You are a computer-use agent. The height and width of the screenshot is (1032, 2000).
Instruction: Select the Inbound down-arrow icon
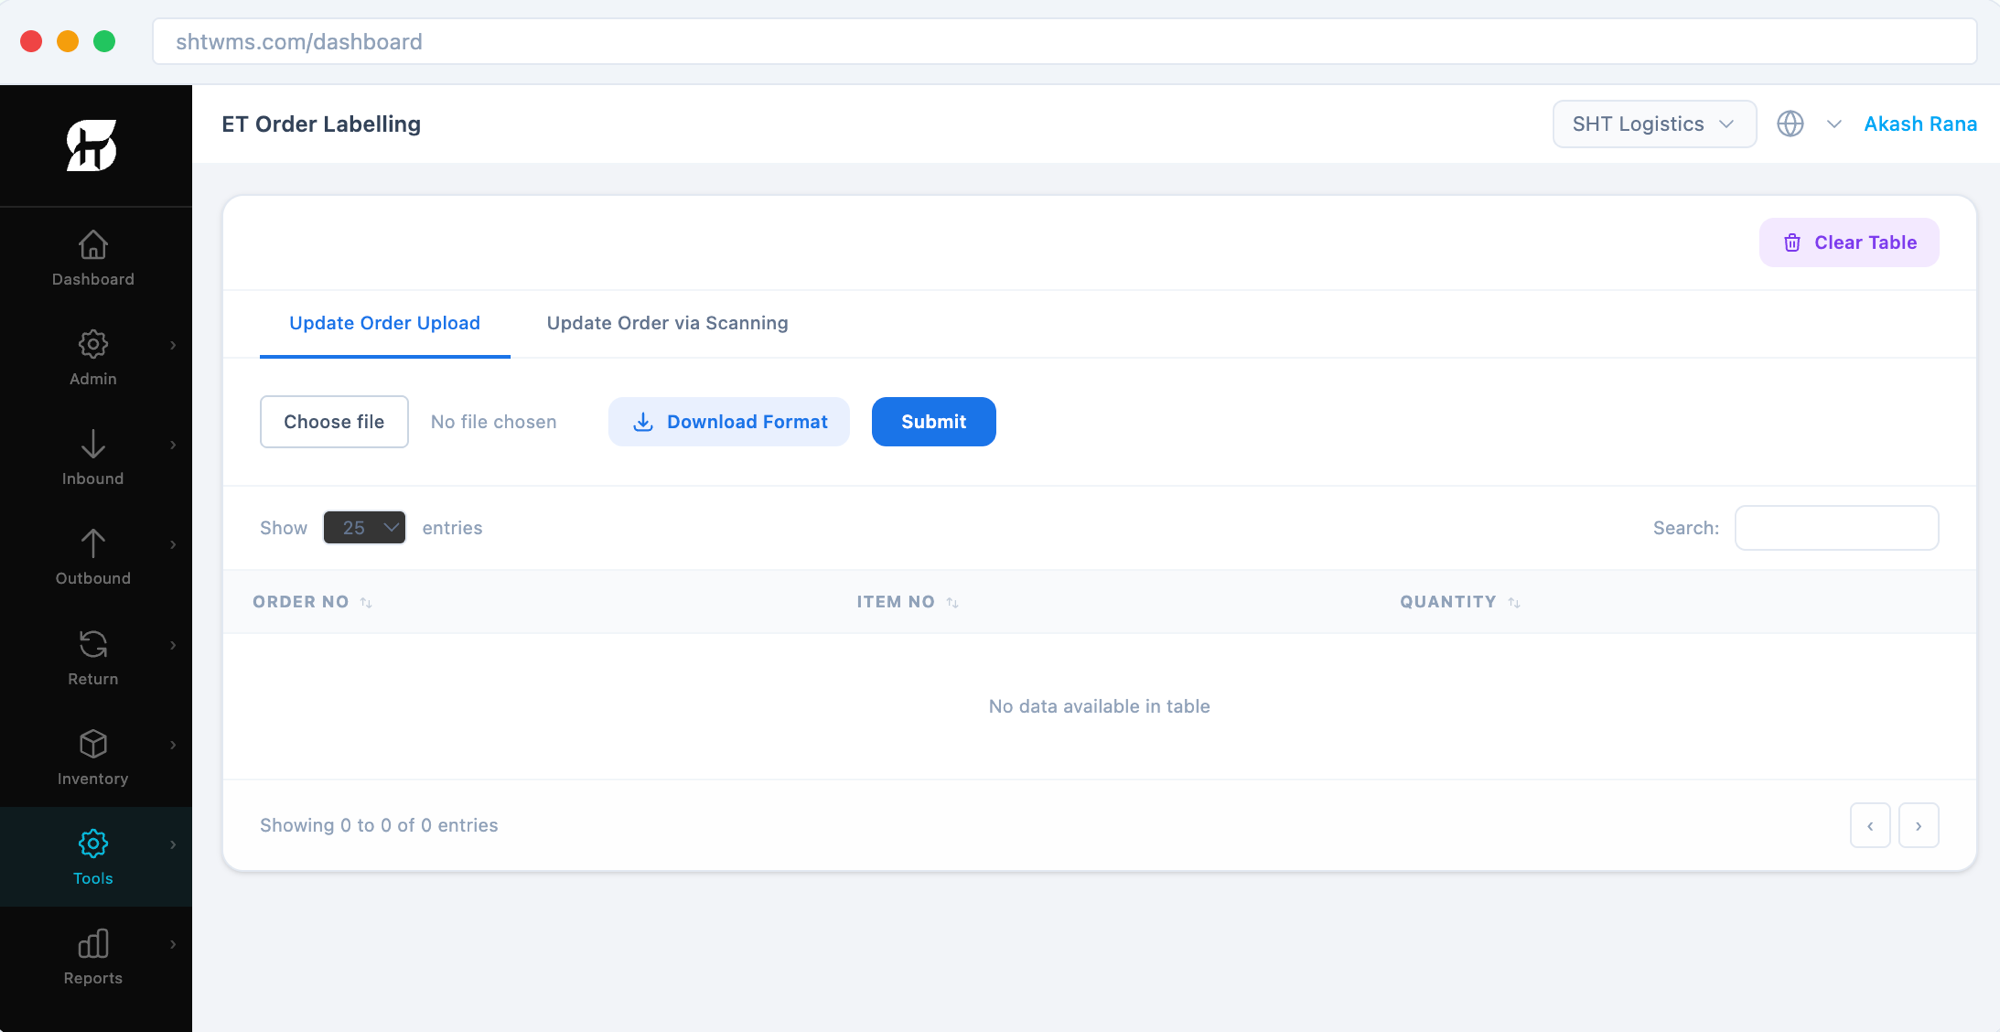point(93,444)
